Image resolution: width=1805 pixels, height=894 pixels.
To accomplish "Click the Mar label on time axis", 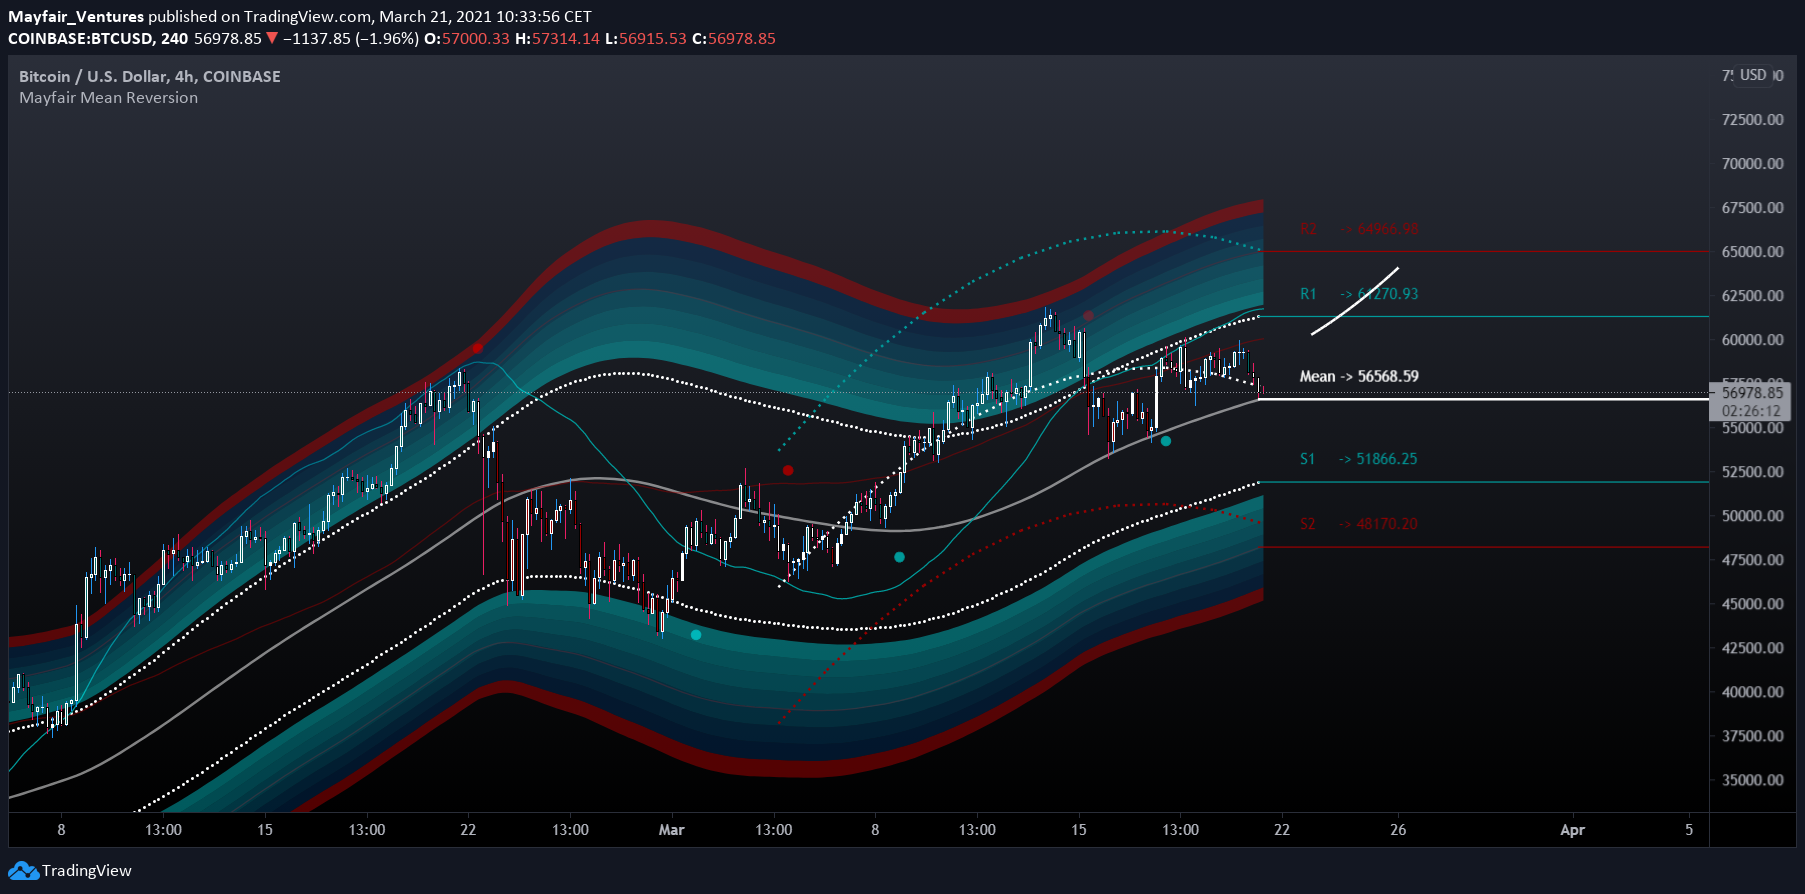I will click(x=672, y=830).
